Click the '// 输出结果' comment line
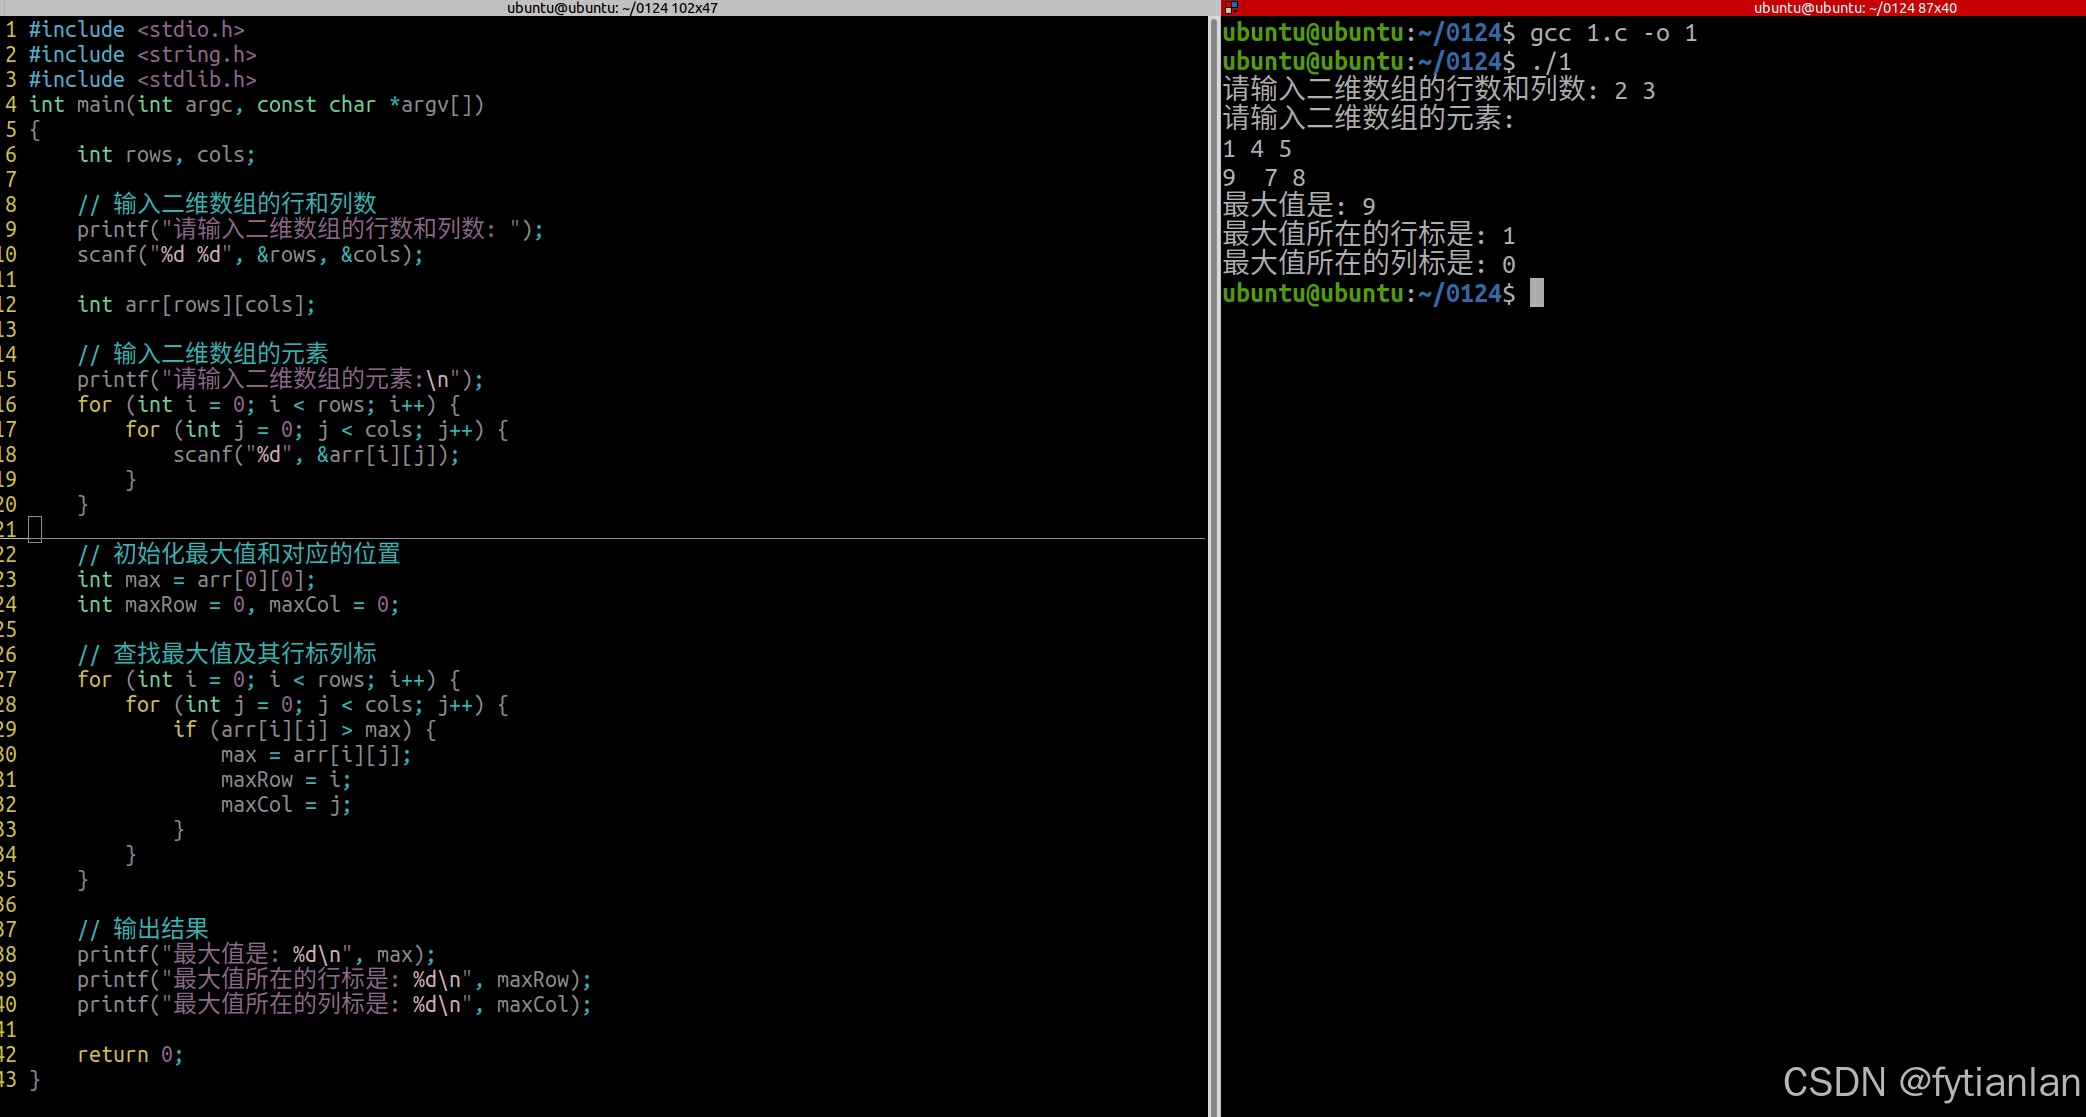The width and height of the screenshot is (2086, 1117). click(x=143, y=929)
